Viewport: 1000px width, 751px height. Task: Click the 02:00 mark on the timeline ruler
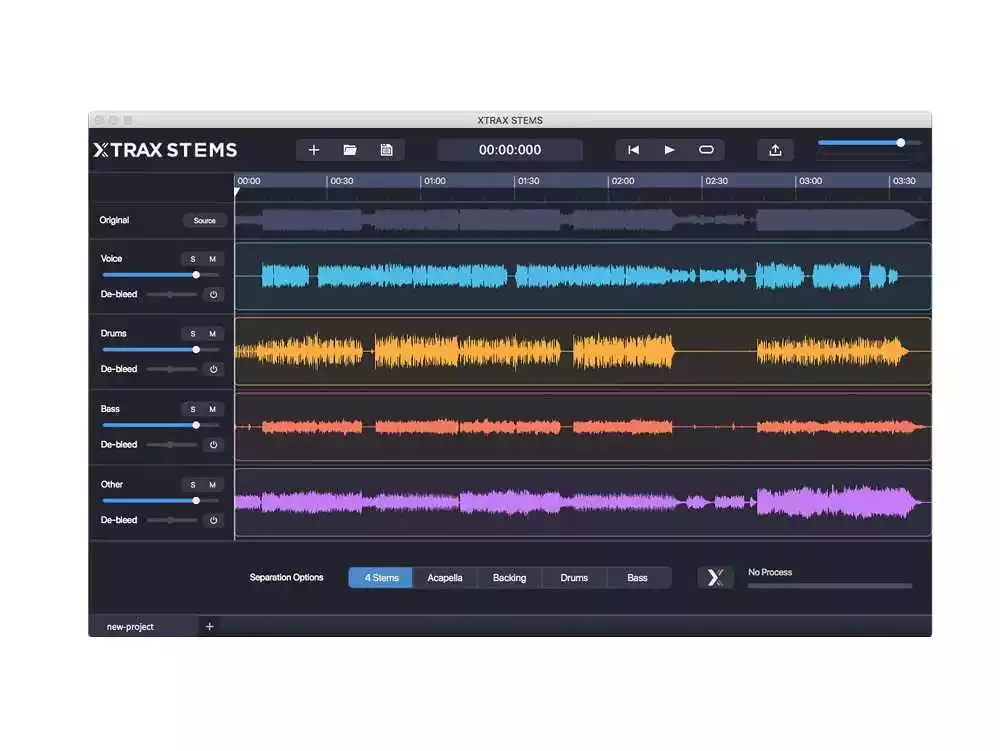pyautogui.click(x=622, y=181)
